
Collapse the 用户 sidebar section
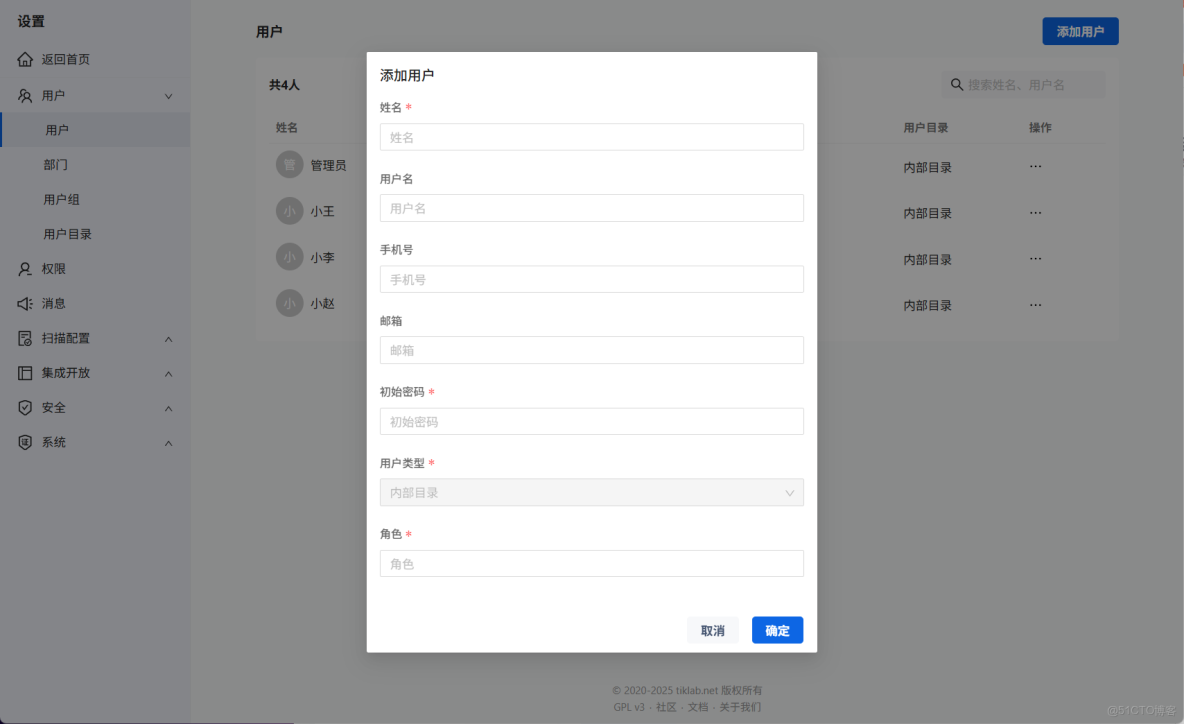pos(170,95)
